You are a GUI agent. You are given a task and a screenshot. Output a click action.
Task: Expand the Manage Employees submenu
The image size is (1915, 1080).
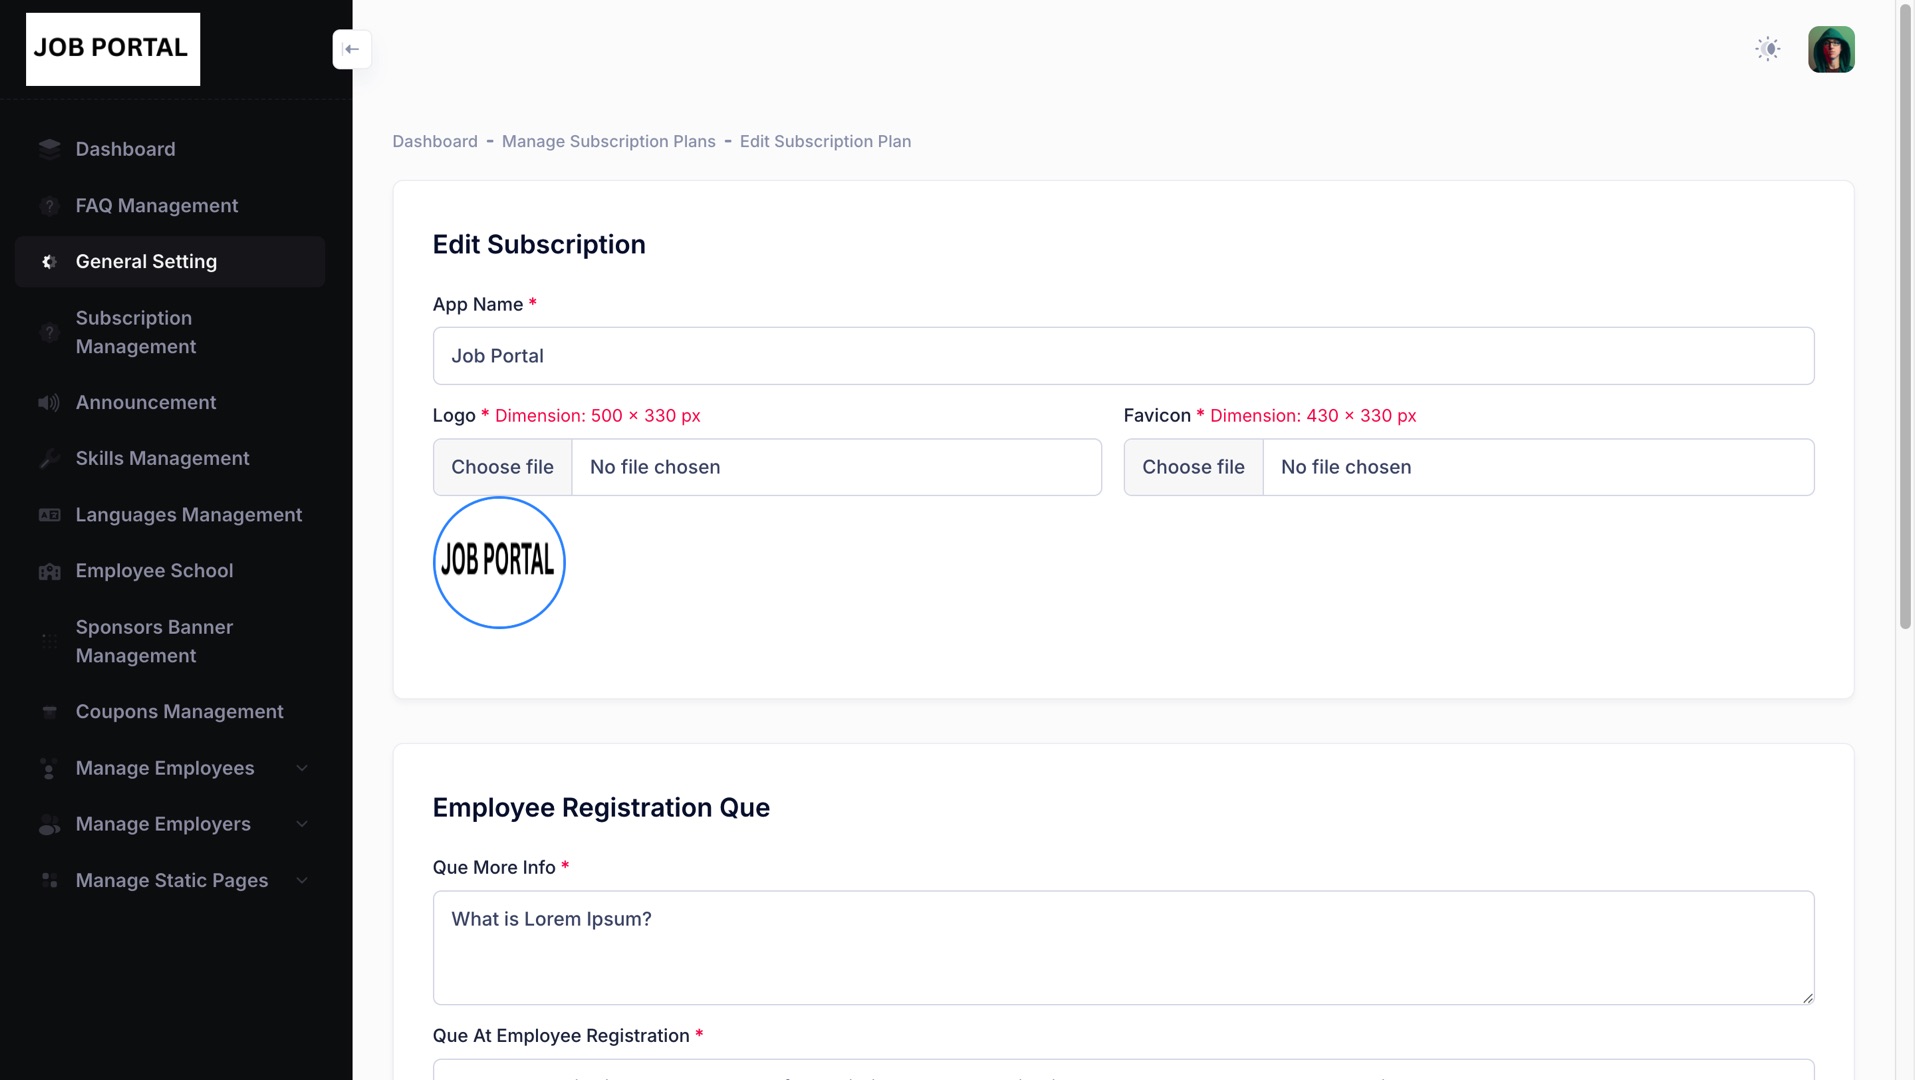(302, 768)
